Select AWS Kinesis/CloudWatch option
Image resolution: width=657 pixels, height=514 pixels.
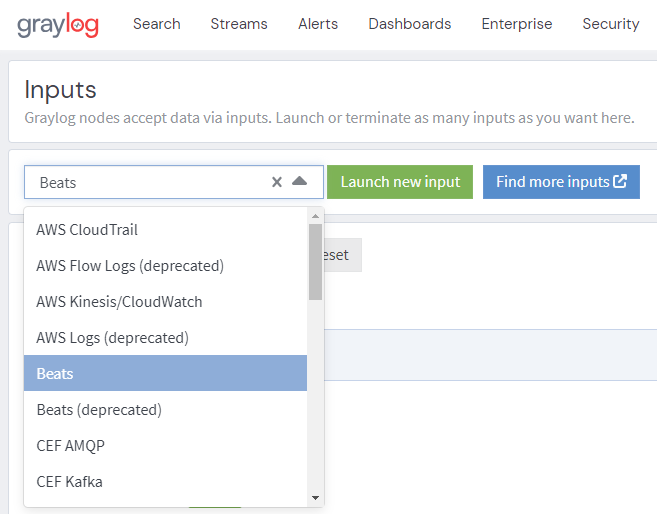[x=166, y=302]
